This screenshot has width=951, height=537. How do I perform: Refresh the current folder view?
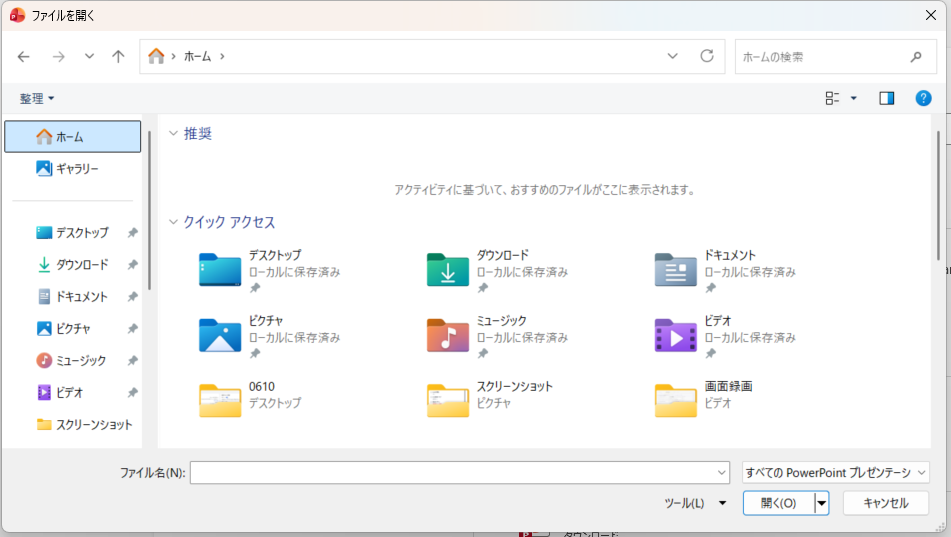coord(707,56)
